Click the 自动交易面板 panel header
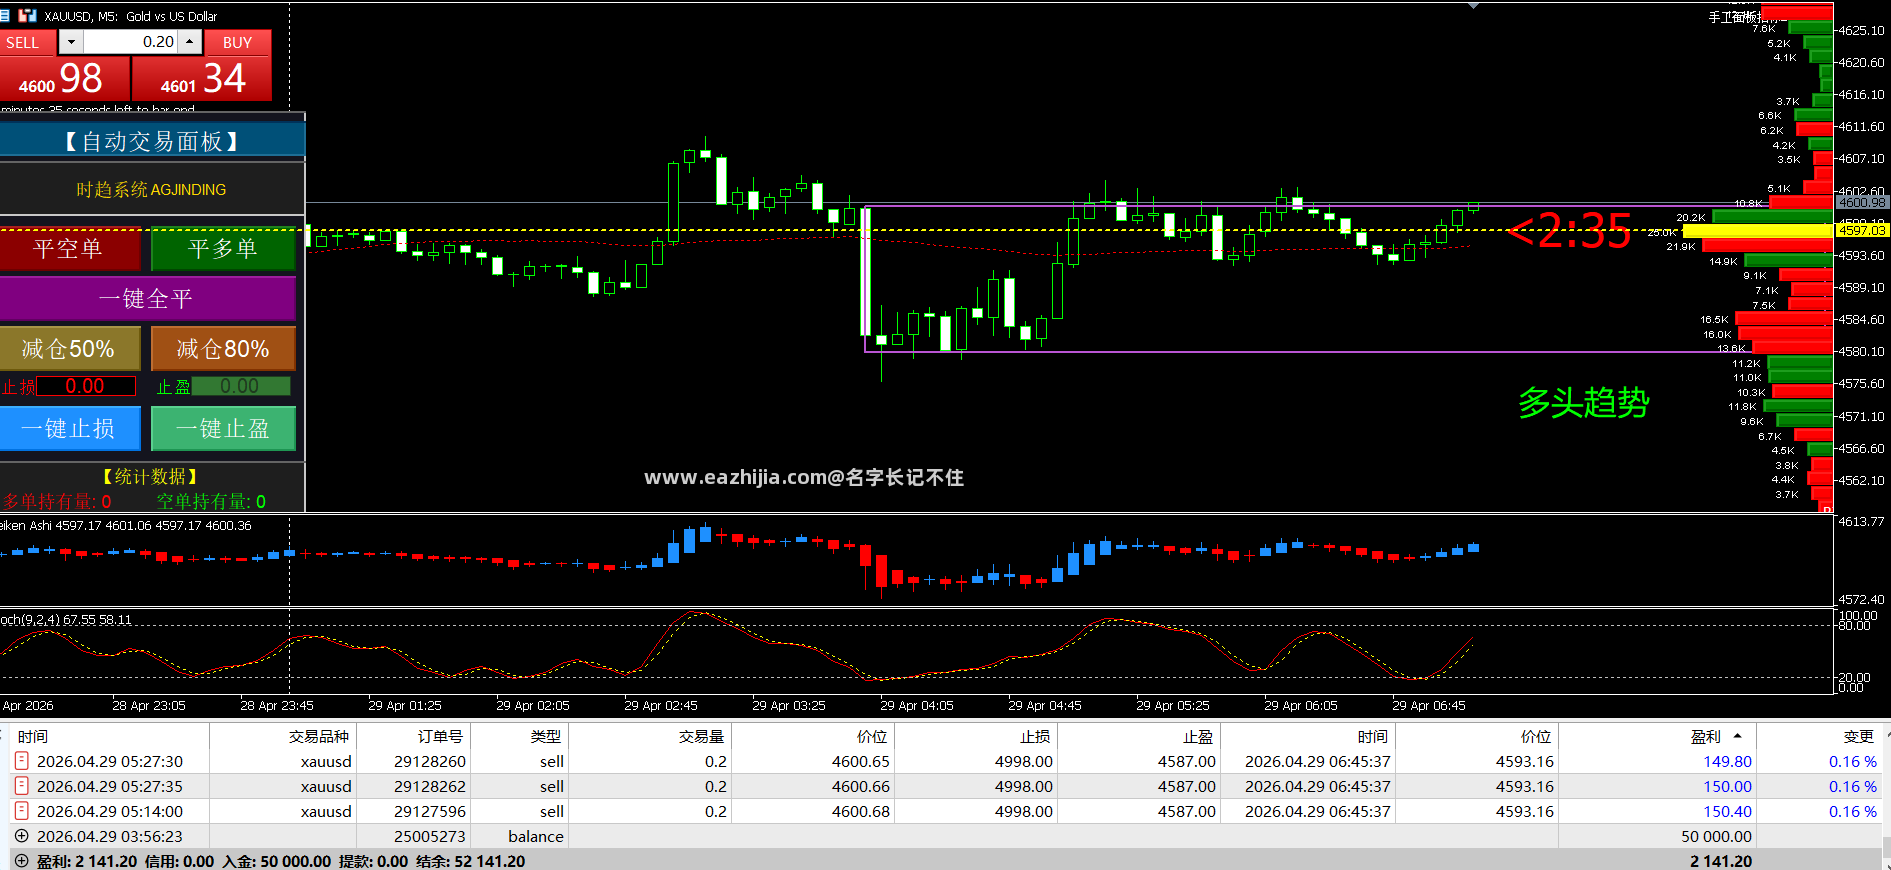1891x870 pixels. click(x=152, y=141)
